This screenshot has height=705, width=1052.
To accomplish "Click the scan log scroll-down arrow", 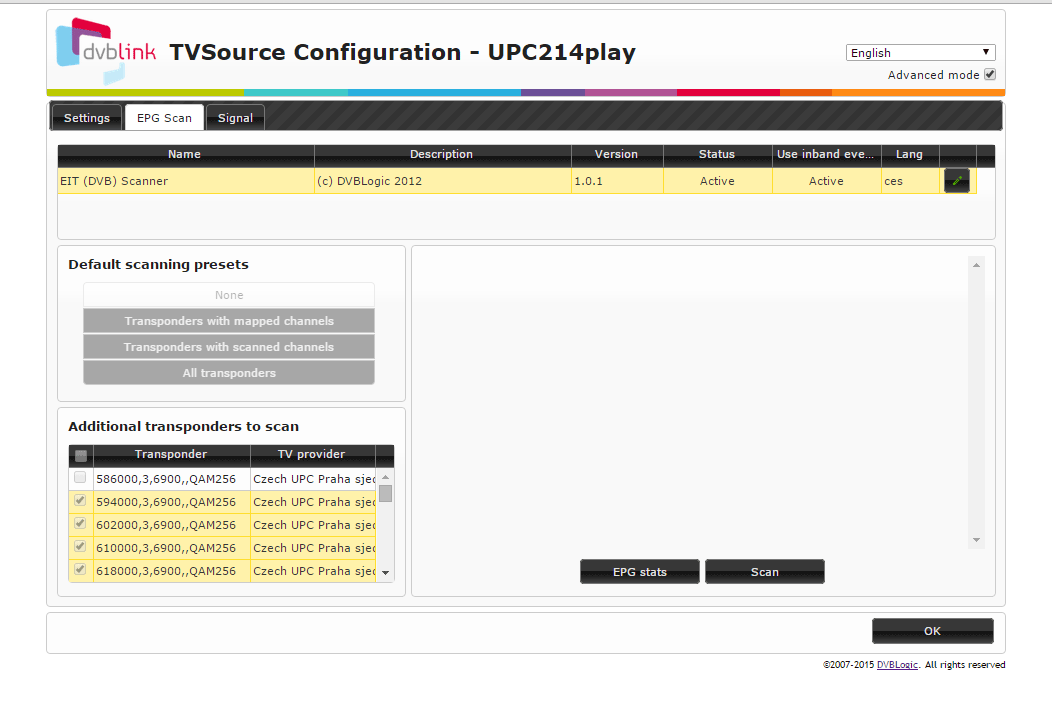I will coord(976,540).
